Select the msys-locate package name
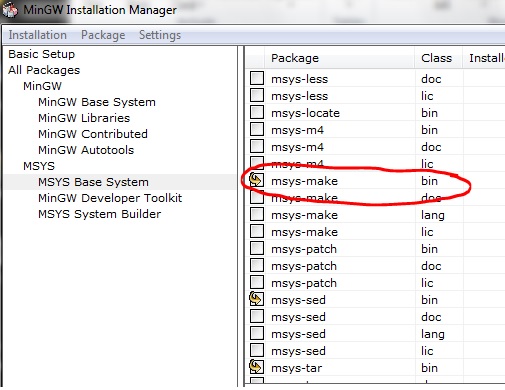This screenshot has width=505, height=390. tap(305, 113)
